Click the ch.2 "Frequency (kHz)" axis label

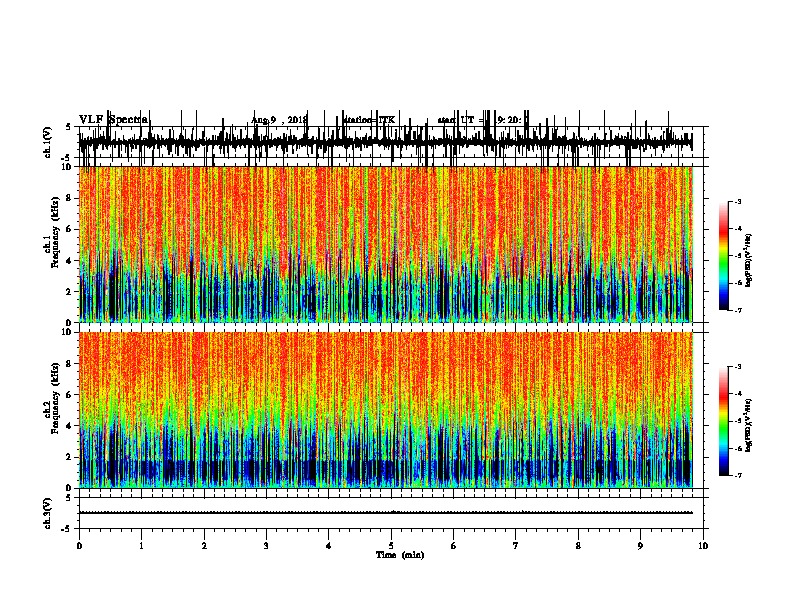(x=55, y=398)
